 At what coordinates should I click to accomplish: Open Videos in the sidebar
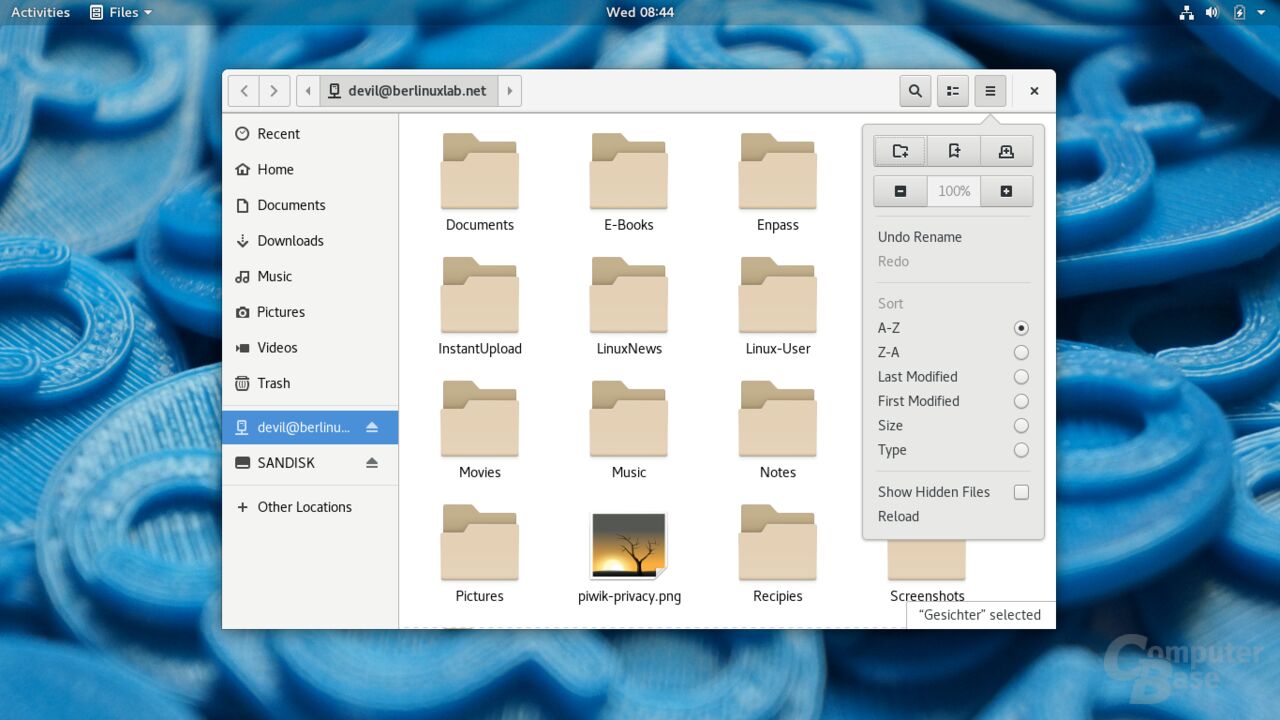310,348
